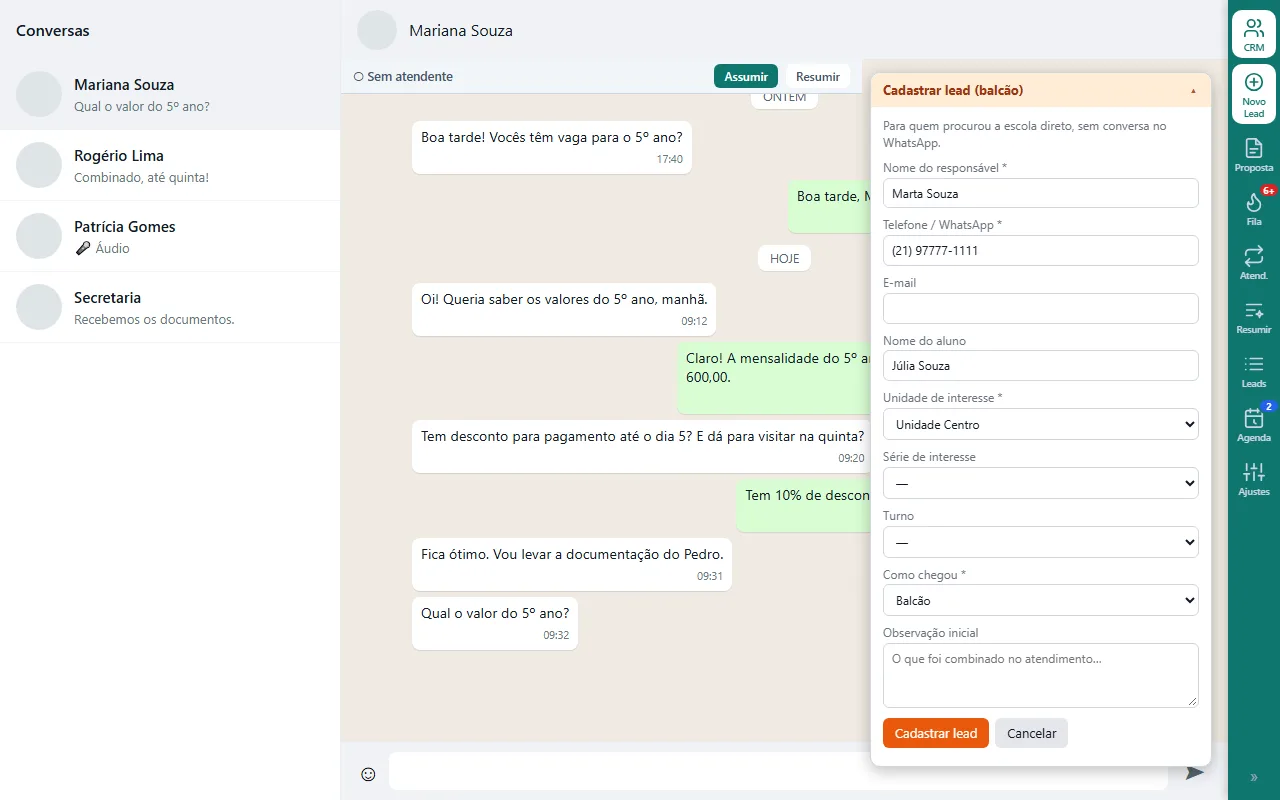Focus the Nome do aluno field
1280x800 pixels.
coord(1041,365)
